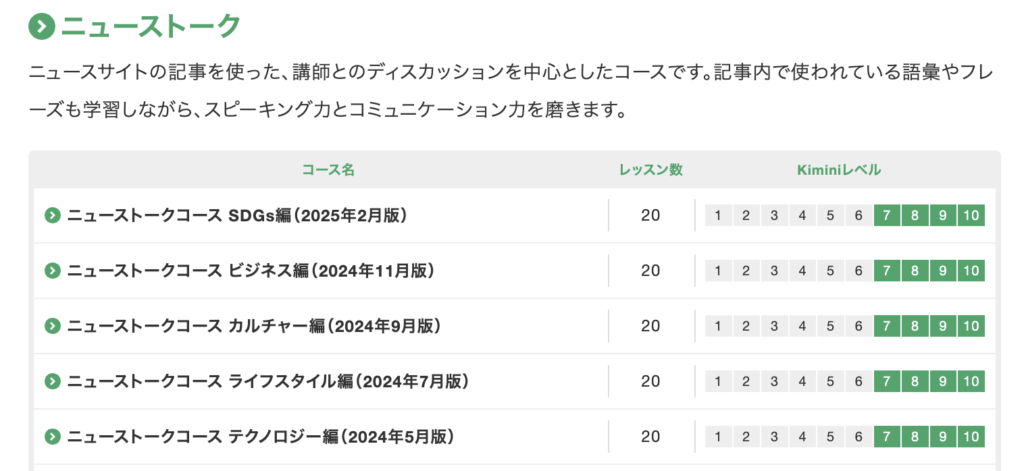Click the ニューストーク section heading
The height and width of the screenshot is (471, 1024).
150,26
